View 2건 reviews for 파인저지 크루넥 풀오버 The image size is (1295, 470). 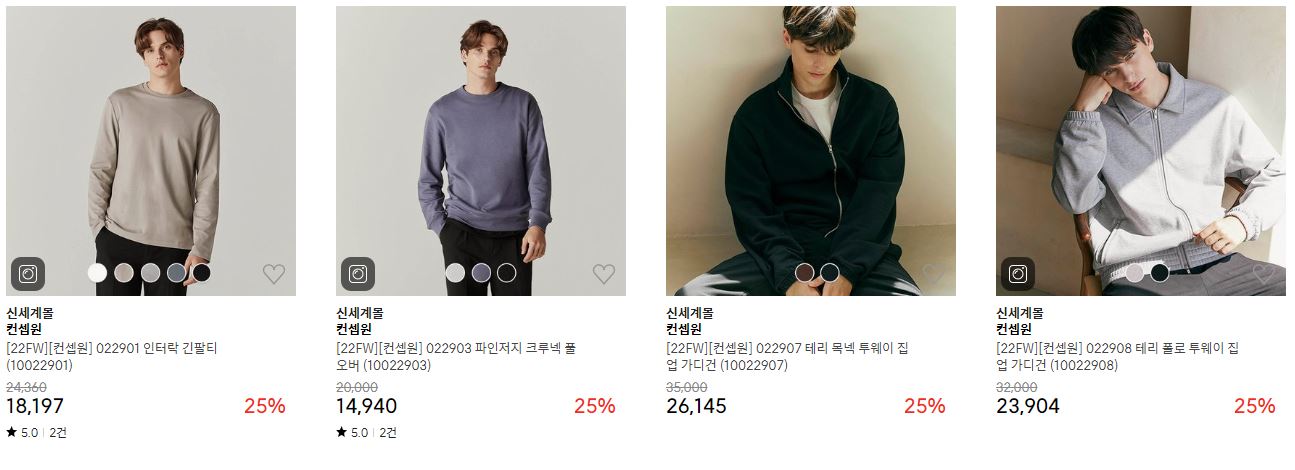pos(388,433)
